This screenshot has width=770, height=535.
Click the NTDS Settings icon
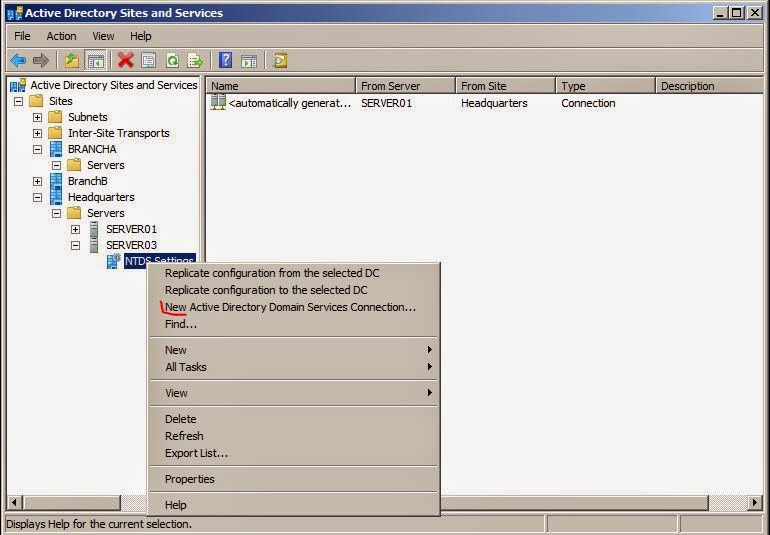[114, 261]
